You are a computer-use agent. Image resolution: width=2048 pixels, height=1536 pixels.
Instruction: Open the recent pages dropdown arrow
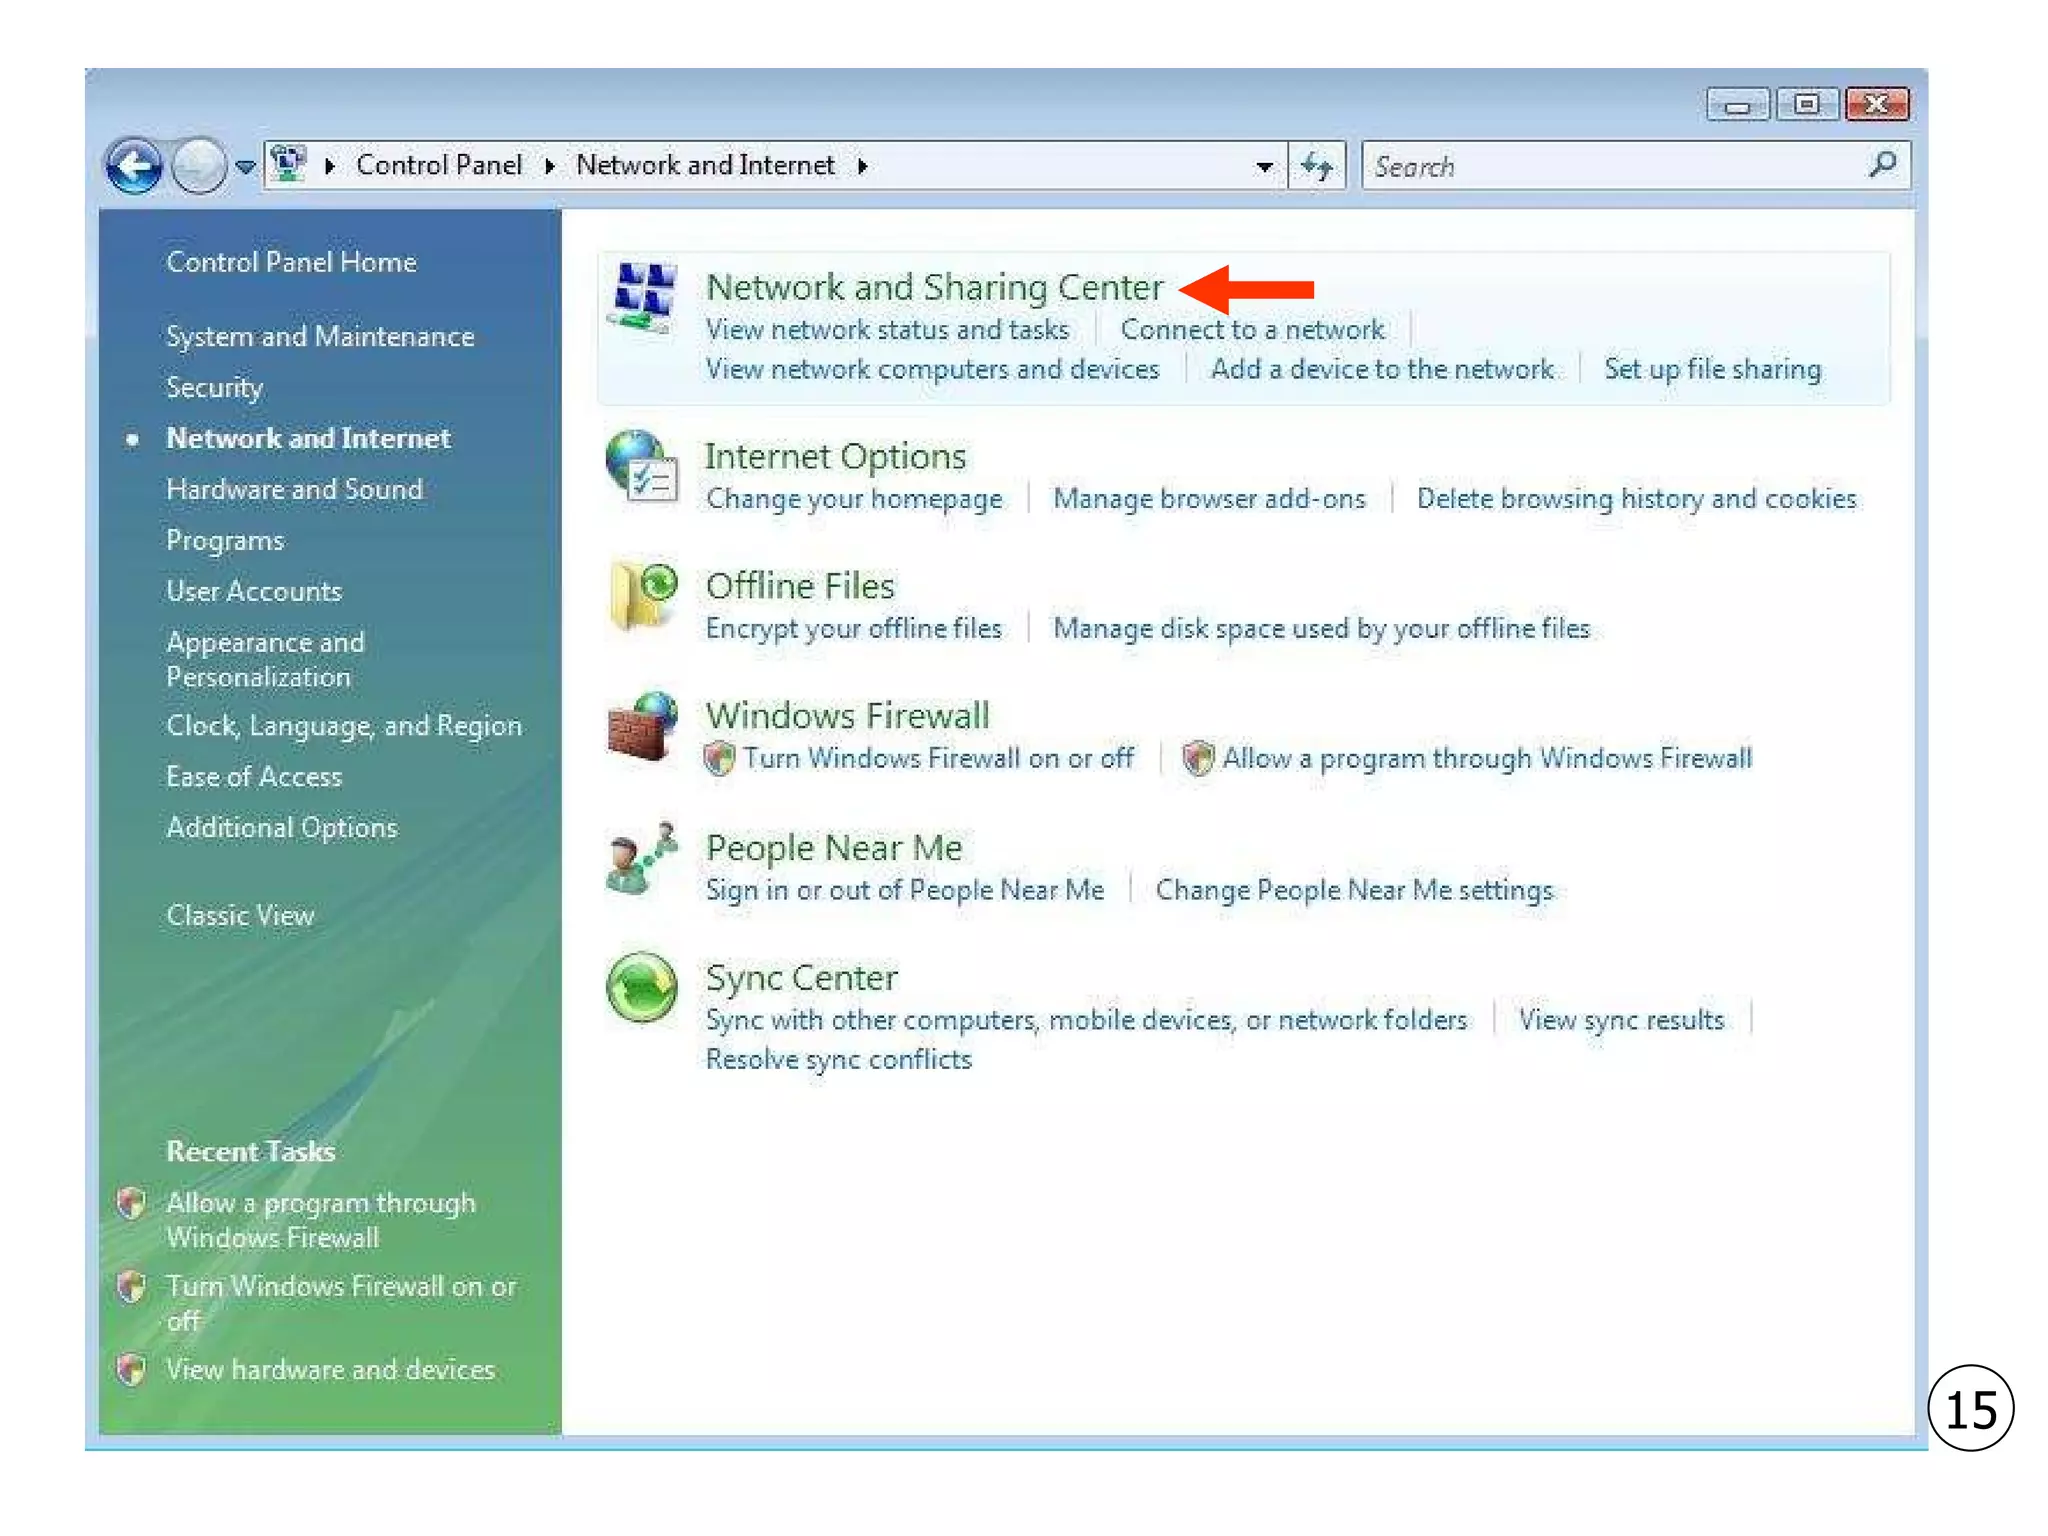point(245,167)
